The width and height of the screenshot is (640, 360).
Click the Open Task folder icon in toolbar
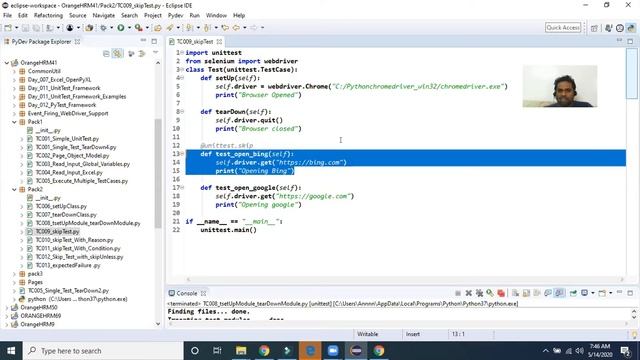coord(157,28)
